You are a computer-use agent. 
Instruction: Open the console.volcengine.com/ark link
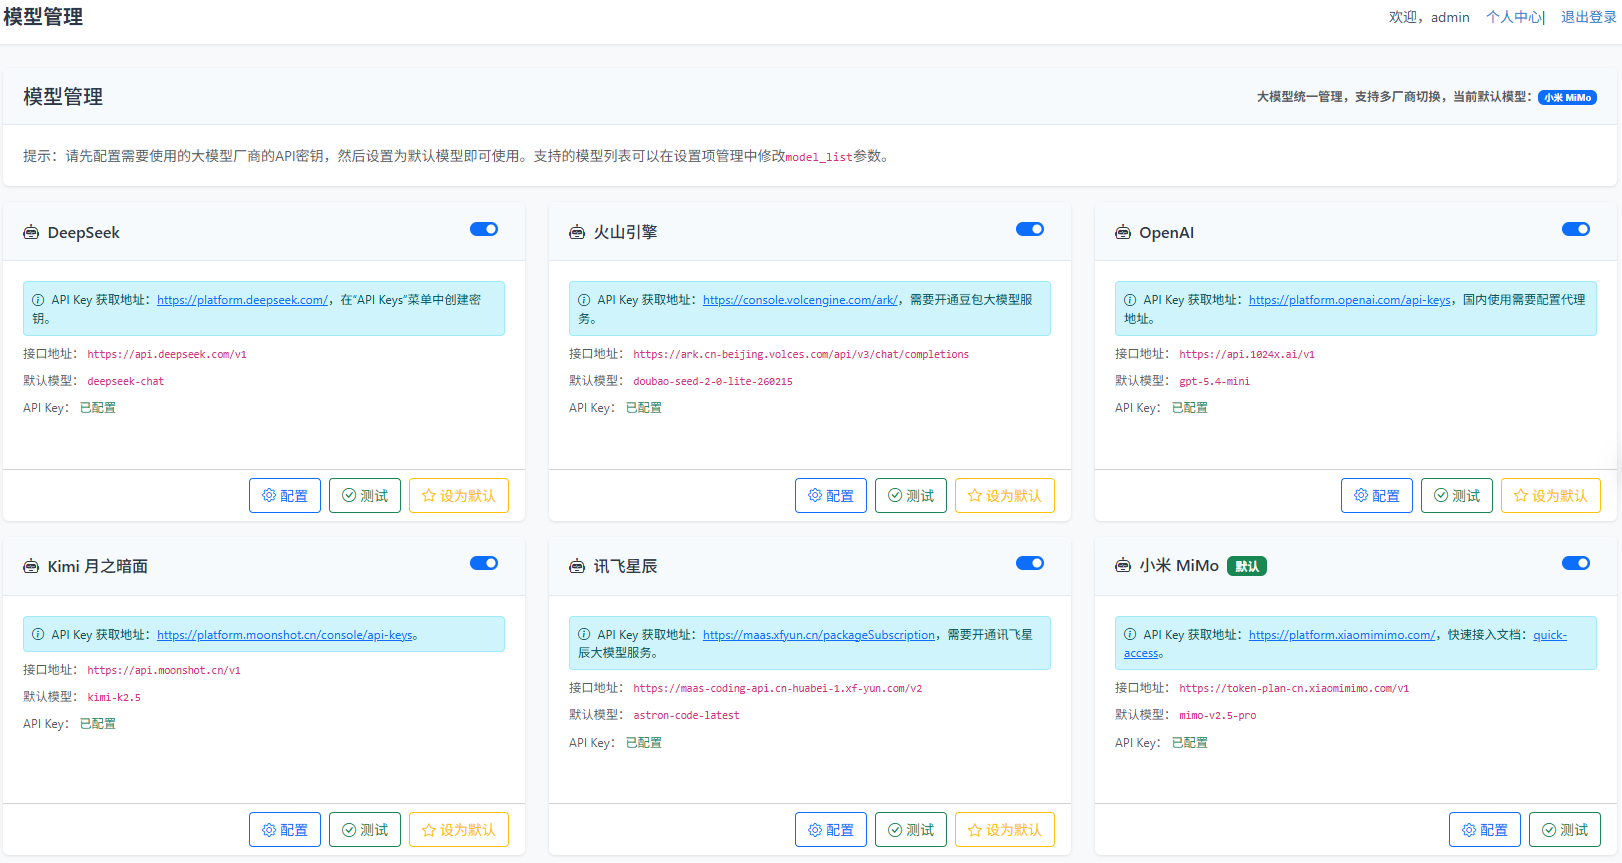pyautogui.click(x=800, y=300)
